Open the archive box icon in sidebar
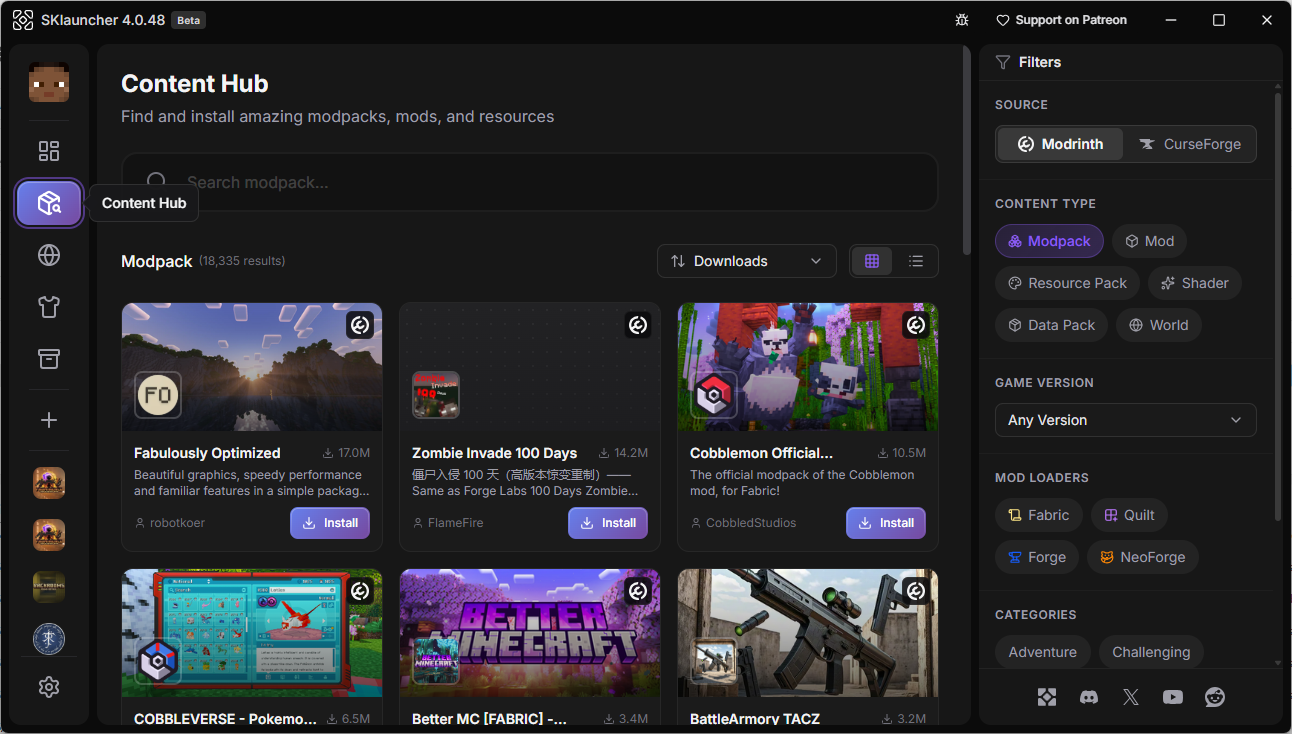Viewport: 1292px width, 734px height. pos(49,359)
